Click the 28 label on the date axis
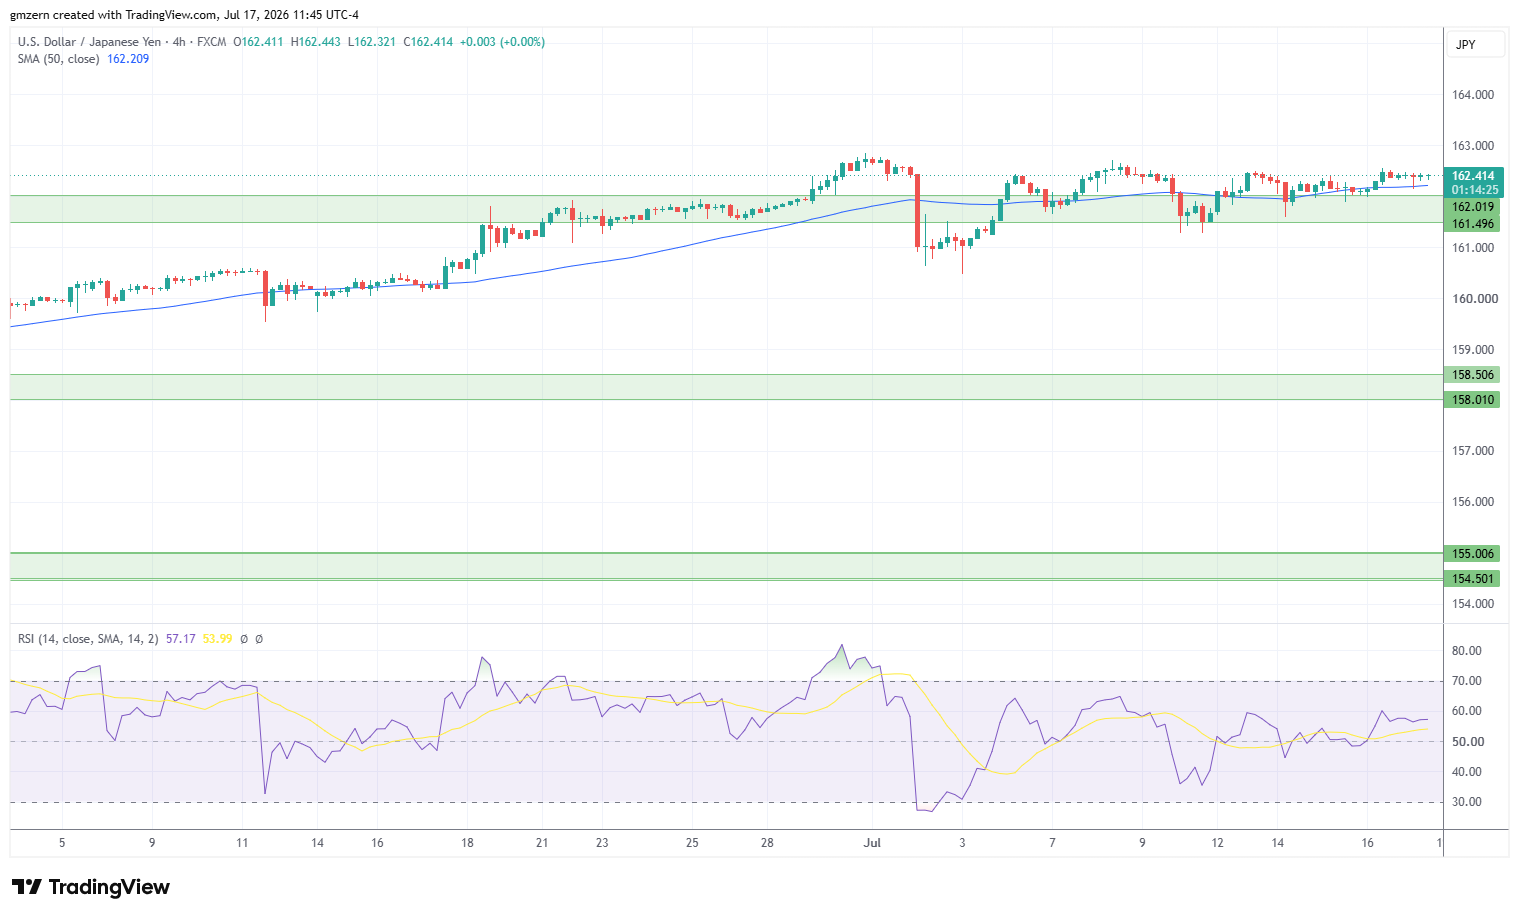Image resolution: width=1519 pixels, height=917 pixels. click(767, 843)
